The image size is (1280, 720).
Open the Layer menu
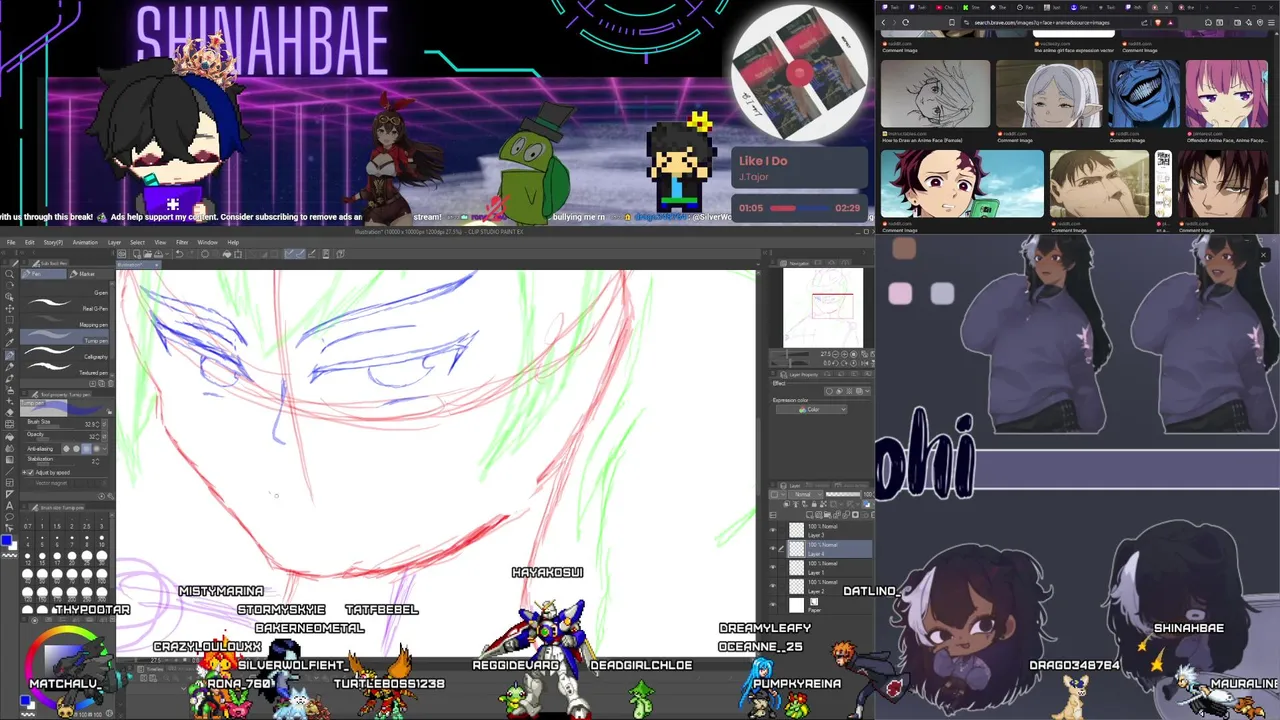pyautogui.click(x=114, y=242)
